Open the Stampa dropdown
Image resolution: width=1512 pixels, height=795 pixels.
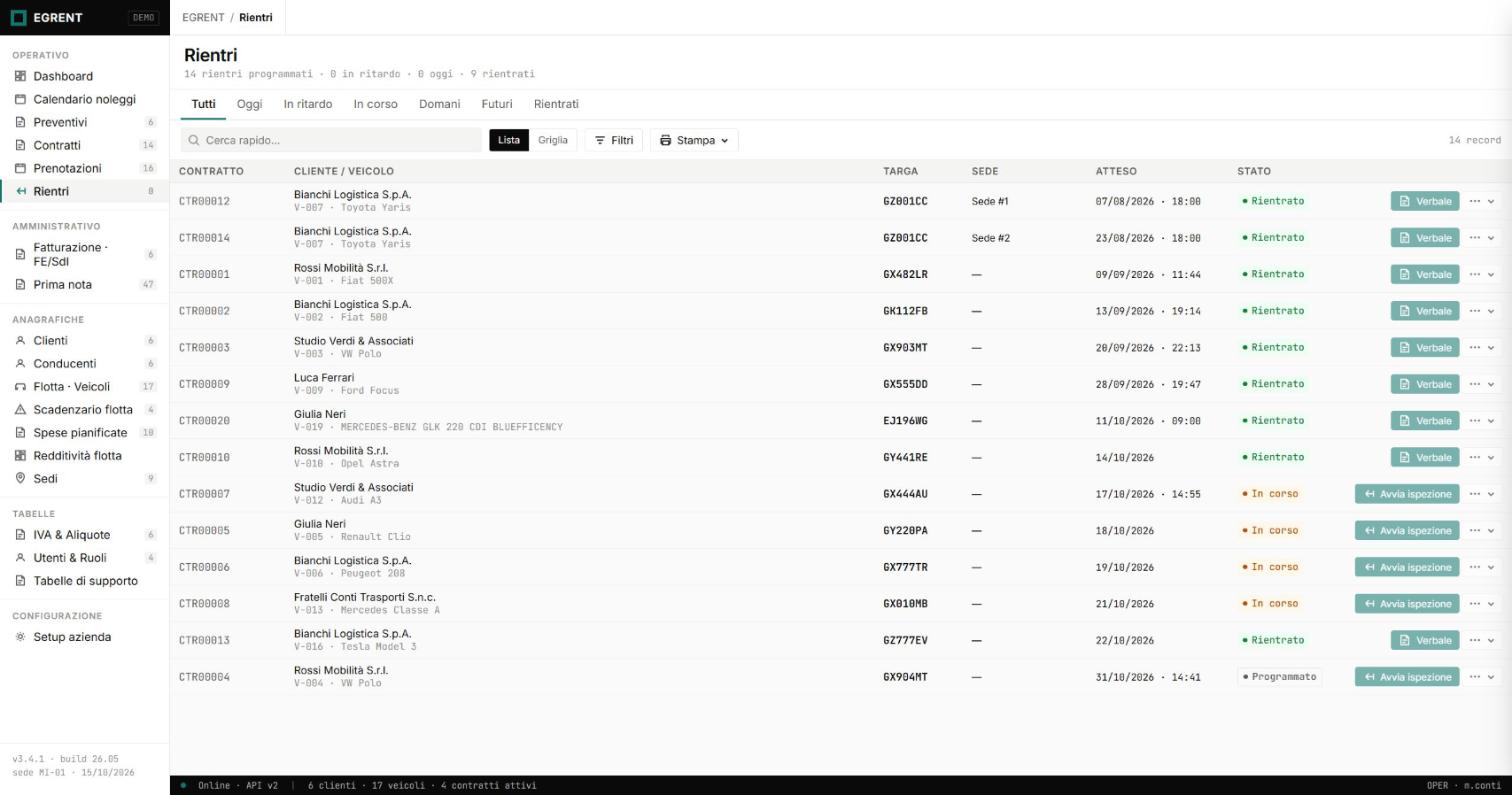694,140
